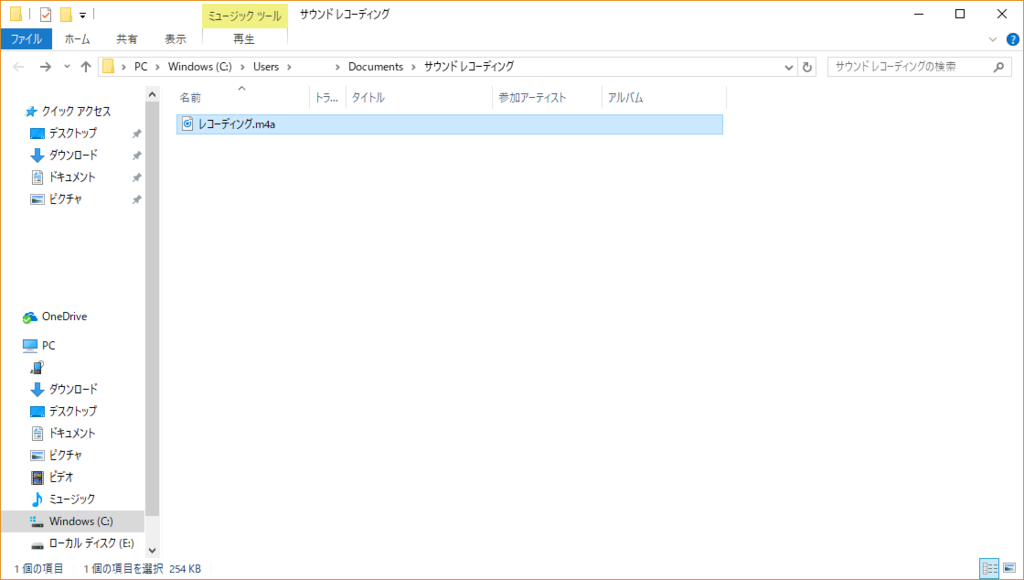The height and width of the screenshot is (580, 1024).
Task: Open the recent locations dropdown arrow
Action: coord(67,67)
